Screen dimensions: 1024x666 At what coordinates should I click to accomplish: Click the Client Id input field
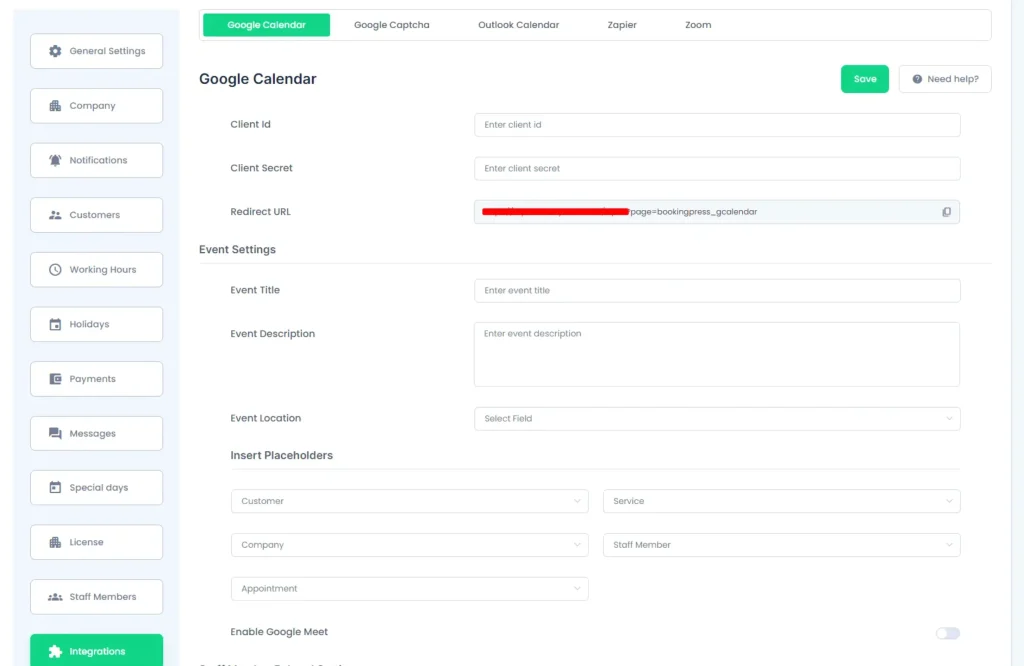point(716,124)
